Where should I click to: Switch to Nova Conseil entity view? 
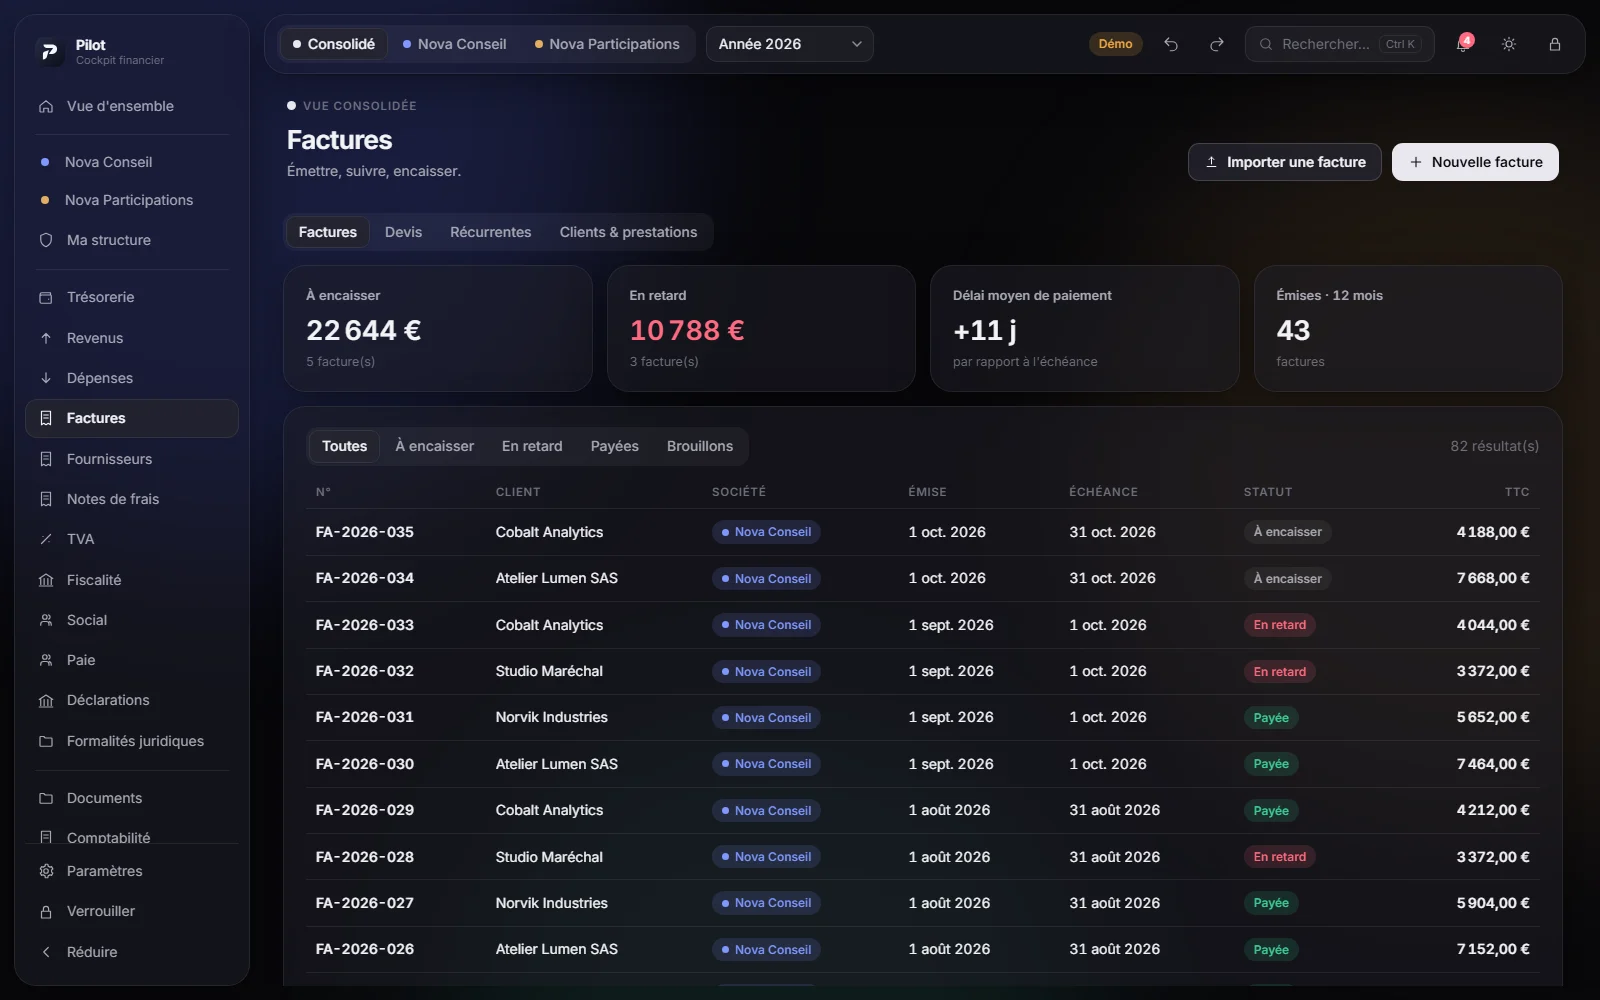click(x=454, y=44)
